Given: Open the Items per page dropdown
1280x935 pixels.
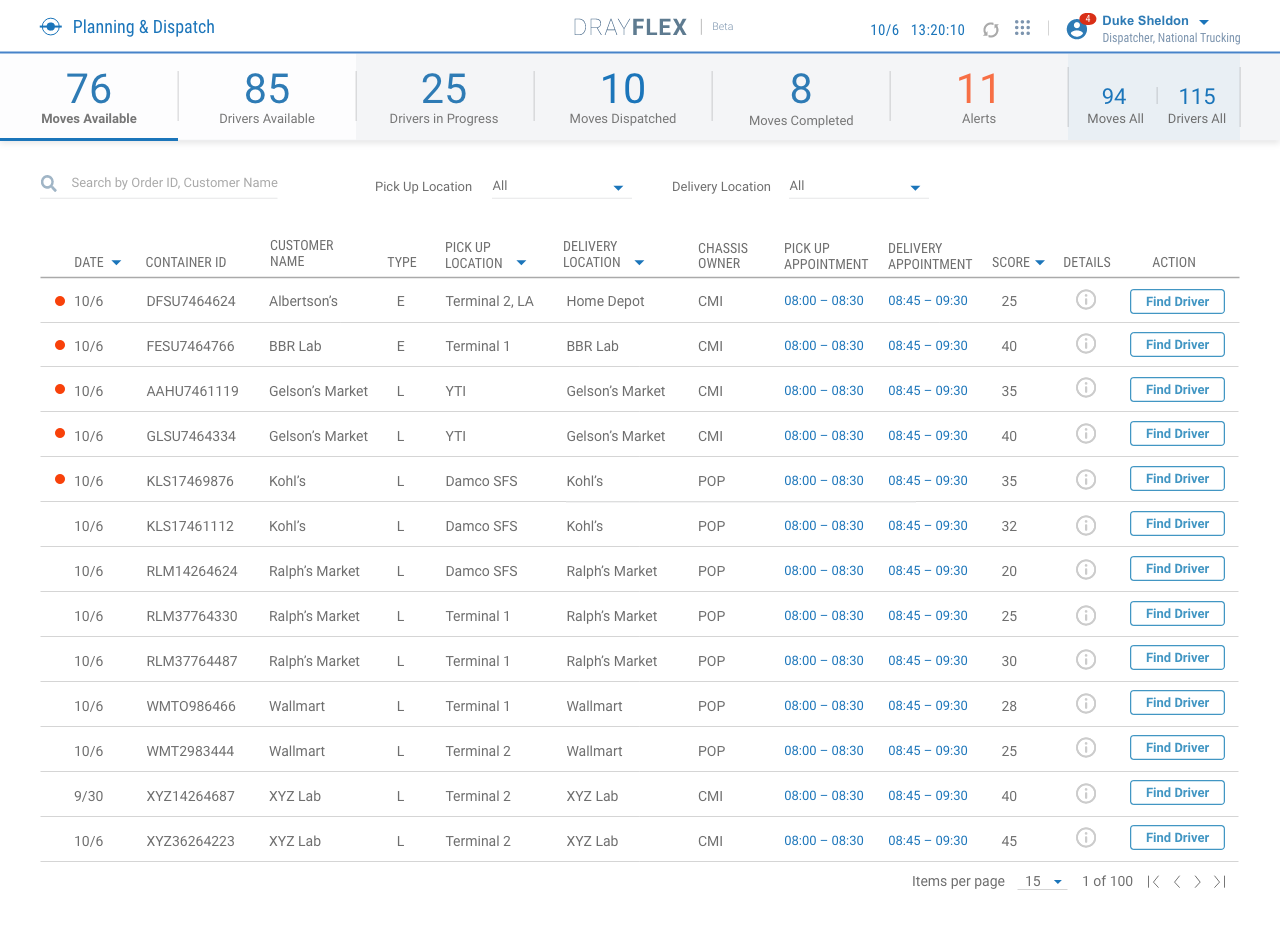Looking at the screenshot, I should tap(1042, 882).
